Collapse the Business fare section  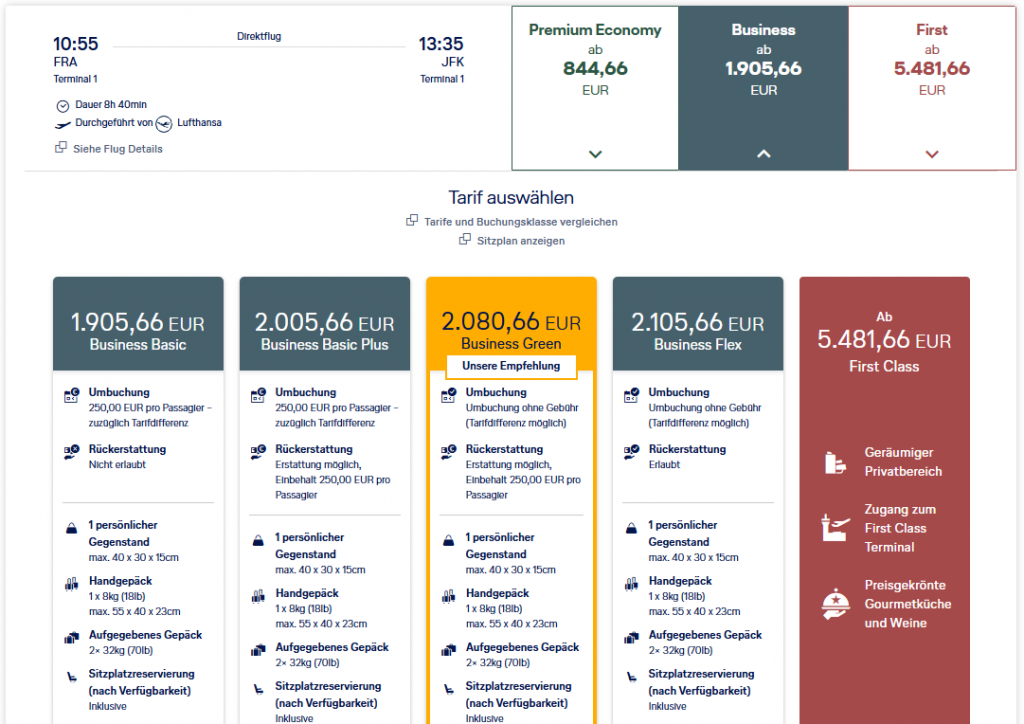point(763,153)
